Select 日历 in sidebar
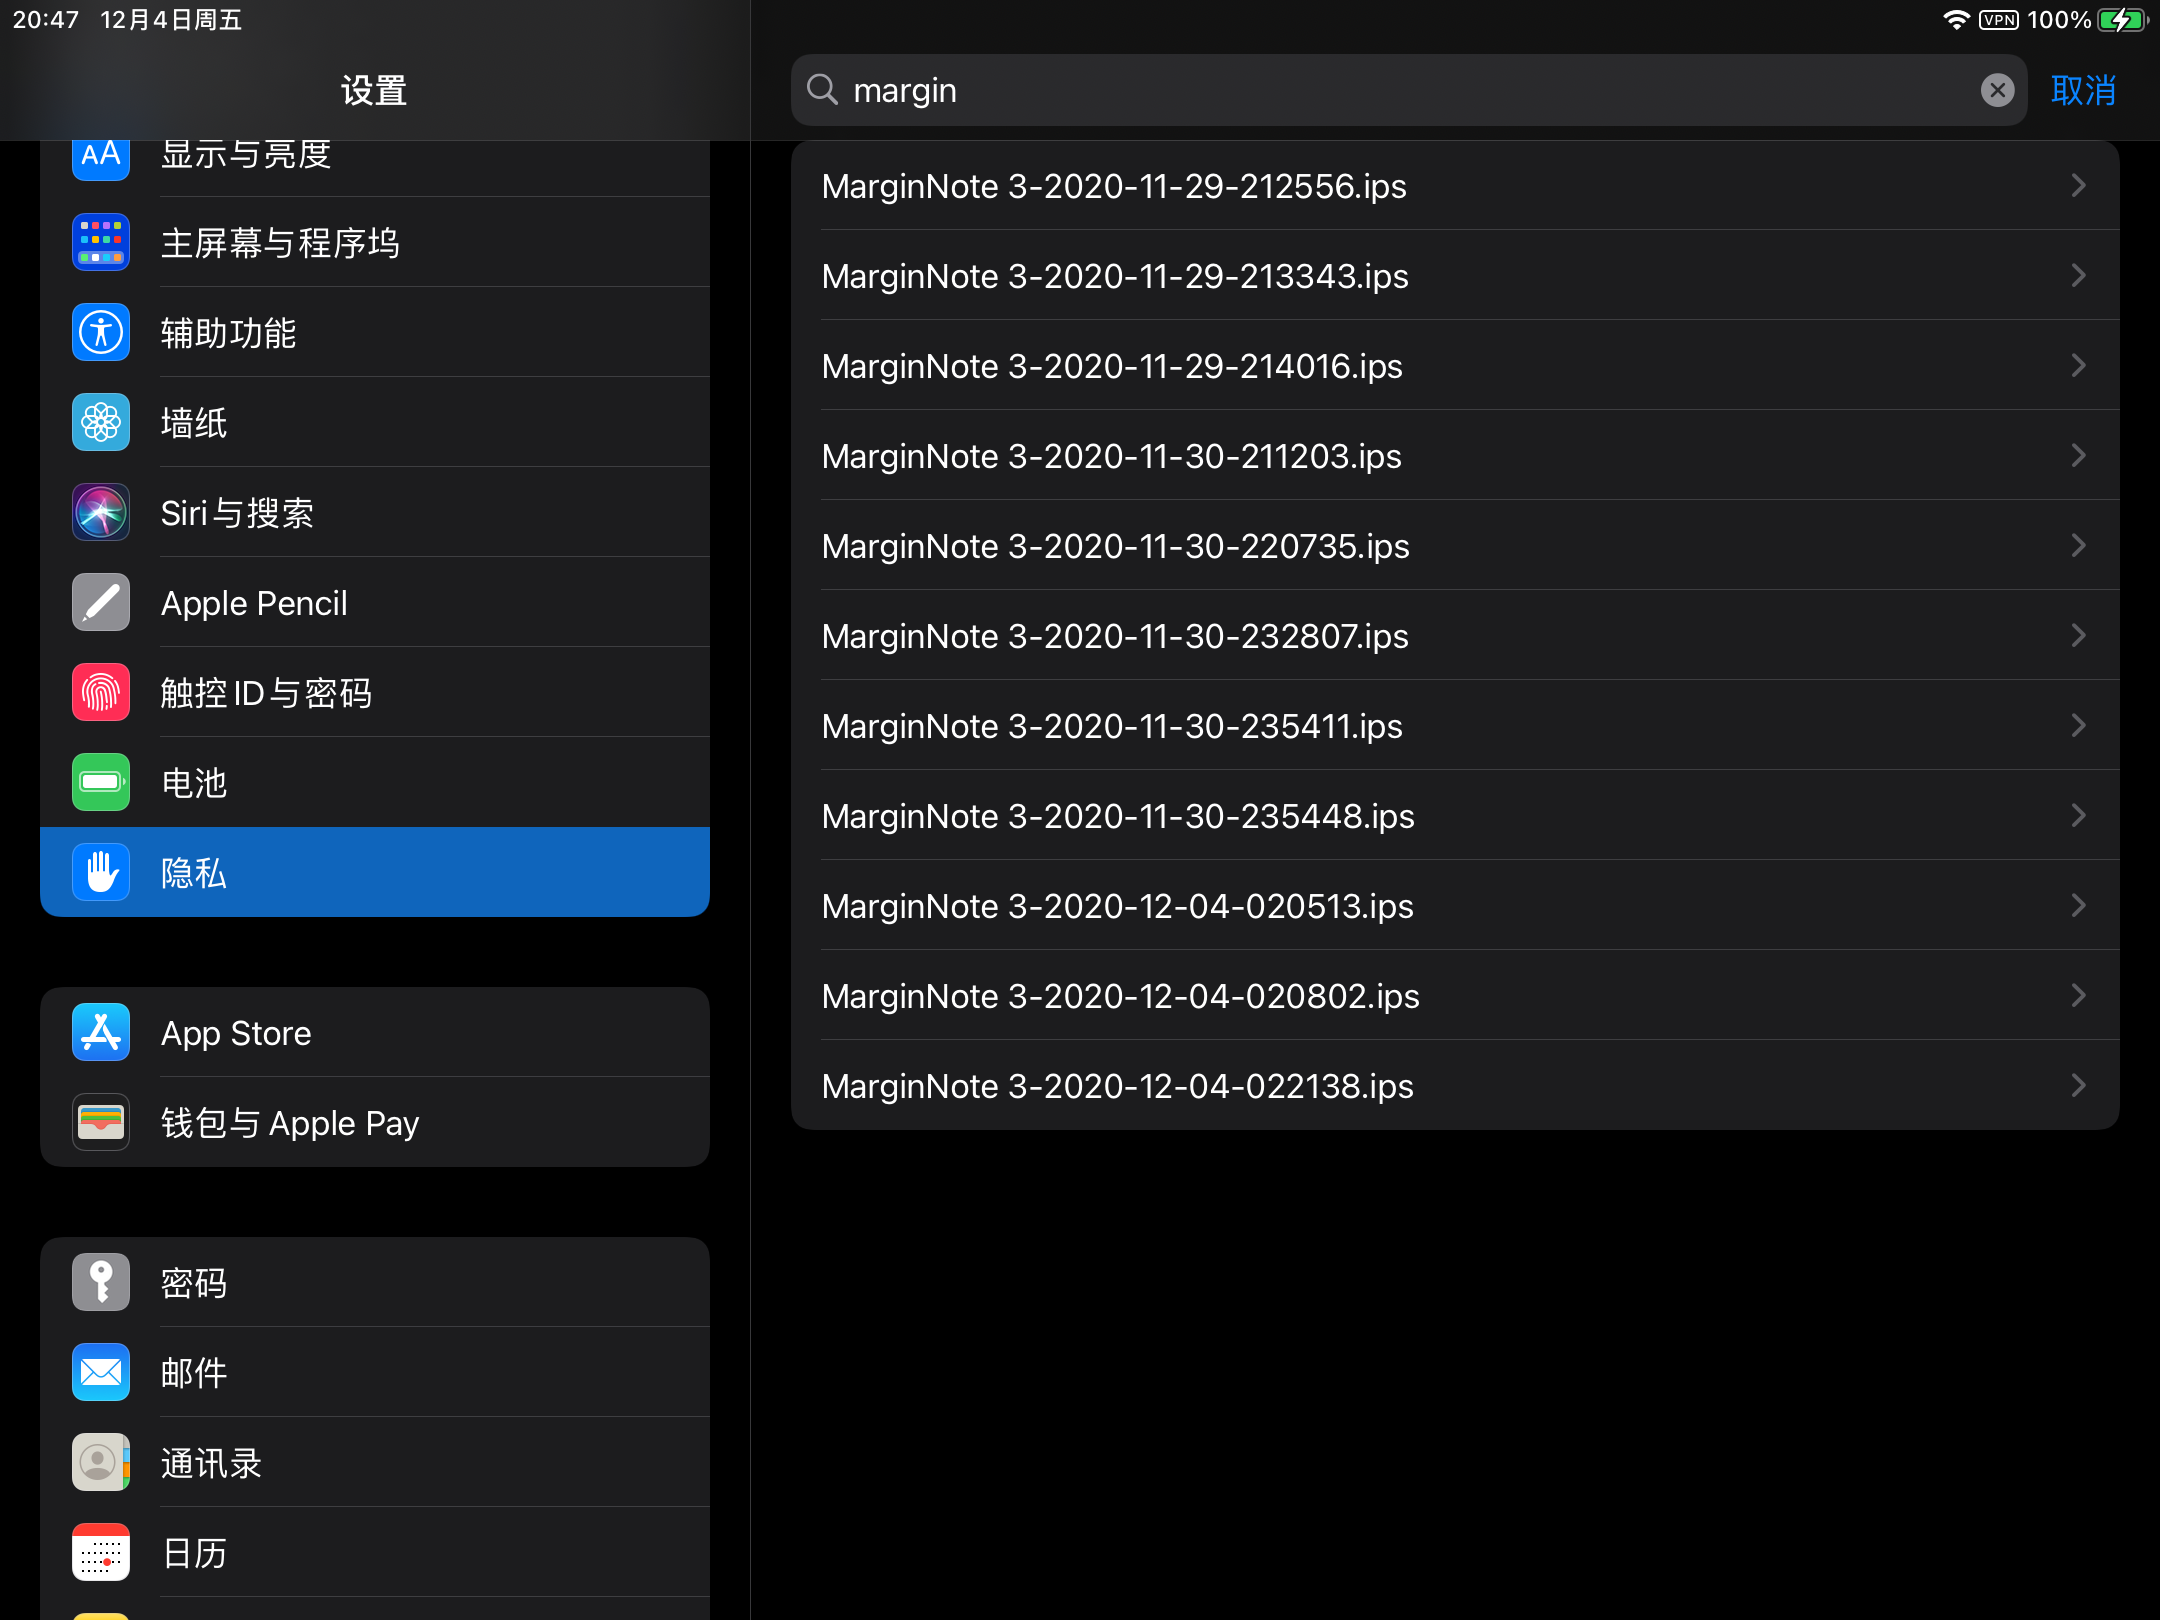 tap(375, 1552)
